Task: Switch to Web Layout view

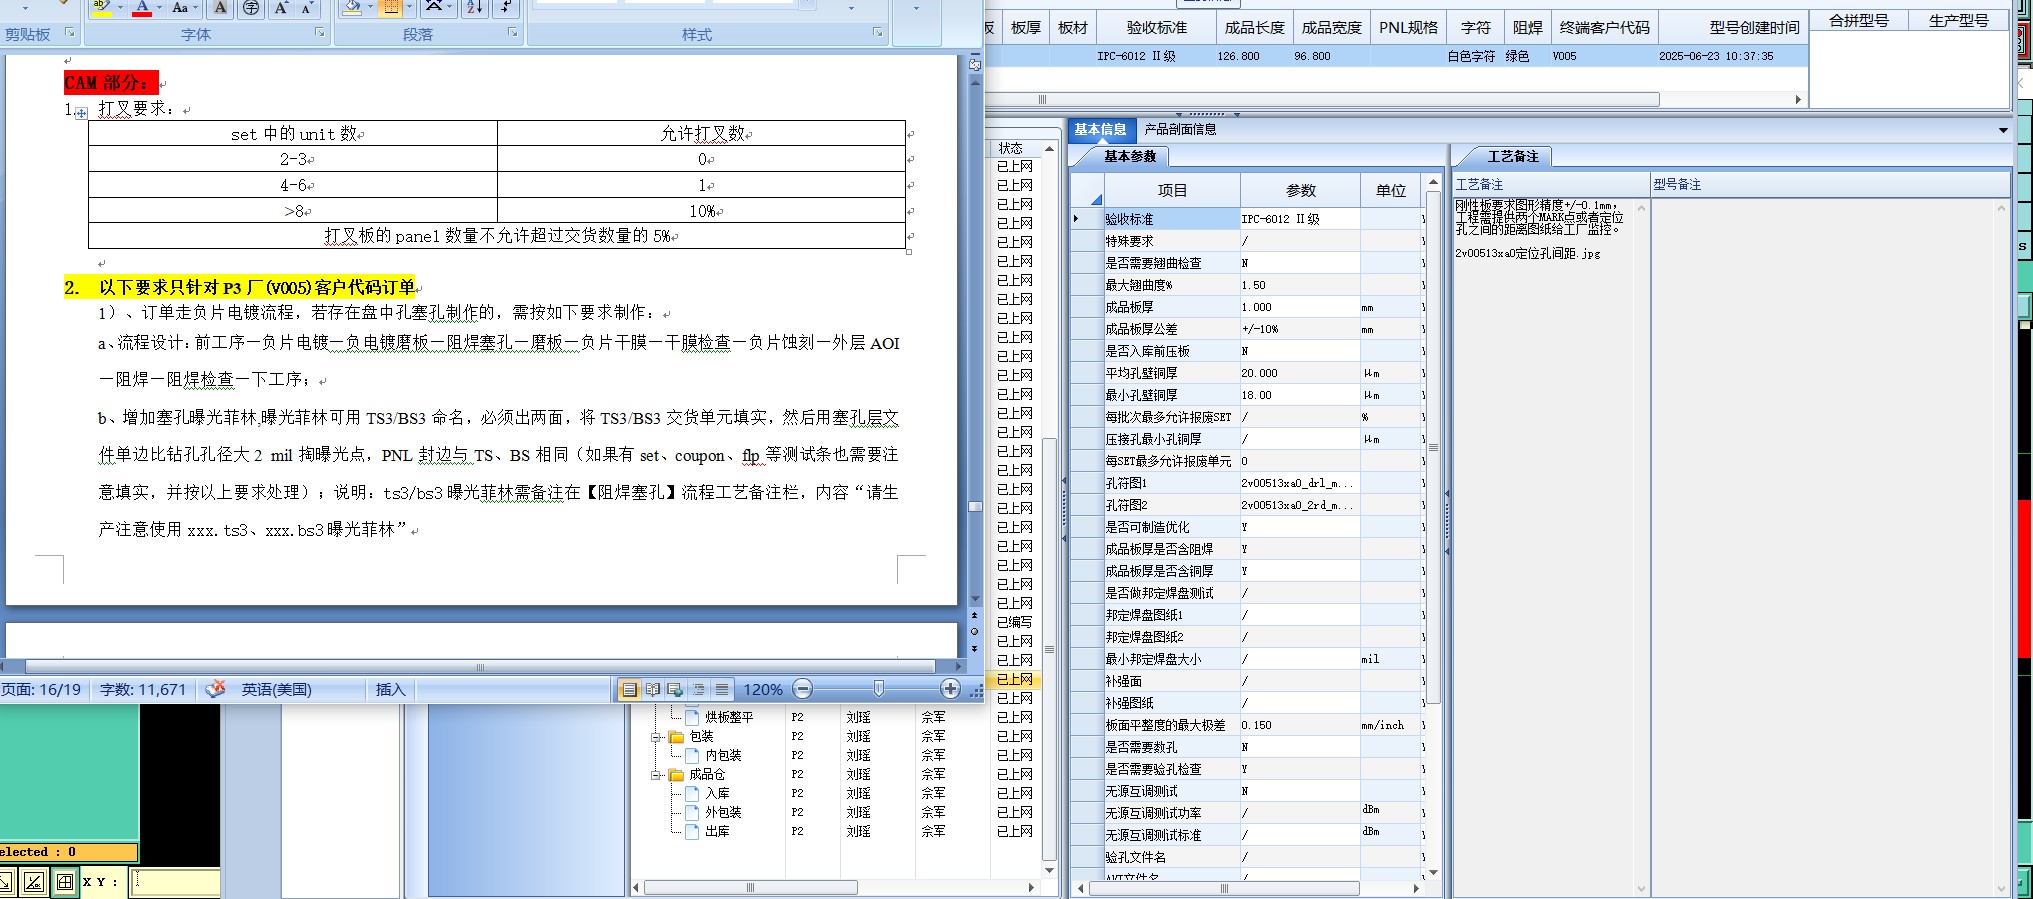Action: (x=675, y=689)
